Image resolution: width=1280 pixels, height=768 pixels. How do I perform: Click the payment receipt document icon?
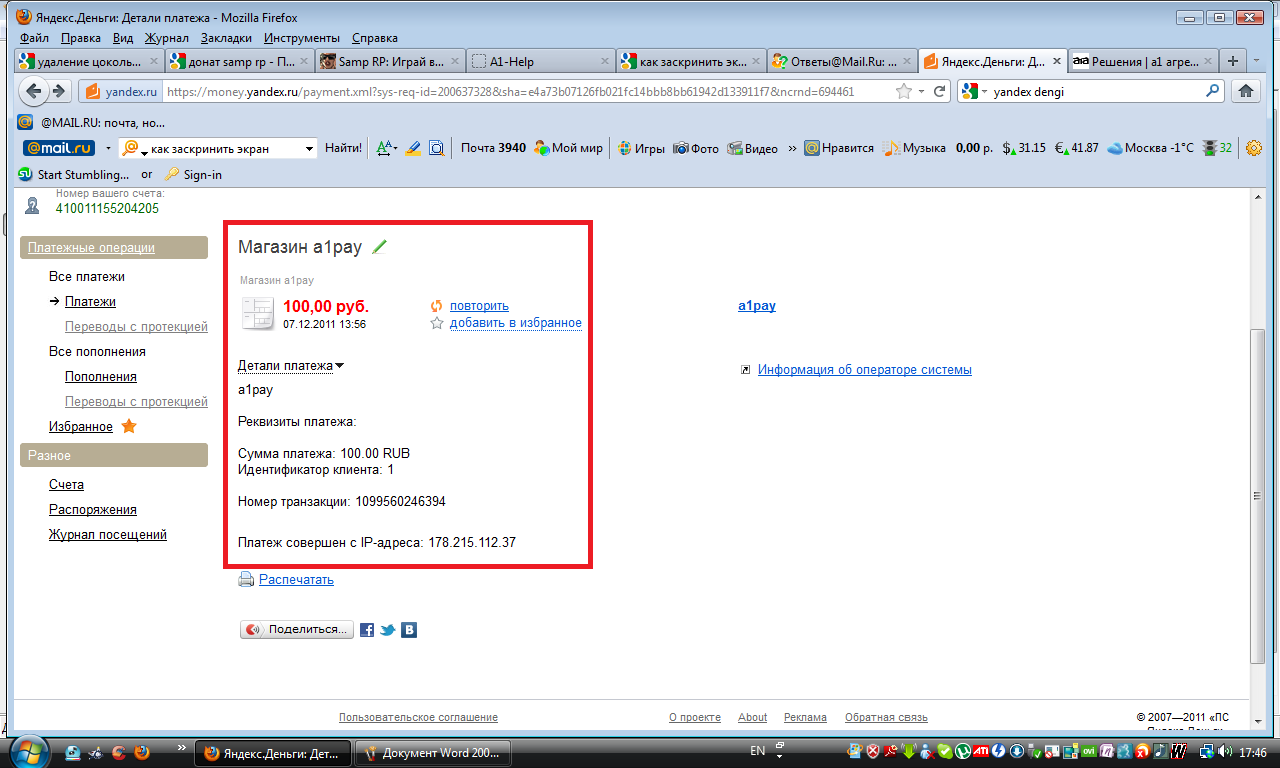click(257, 314)
